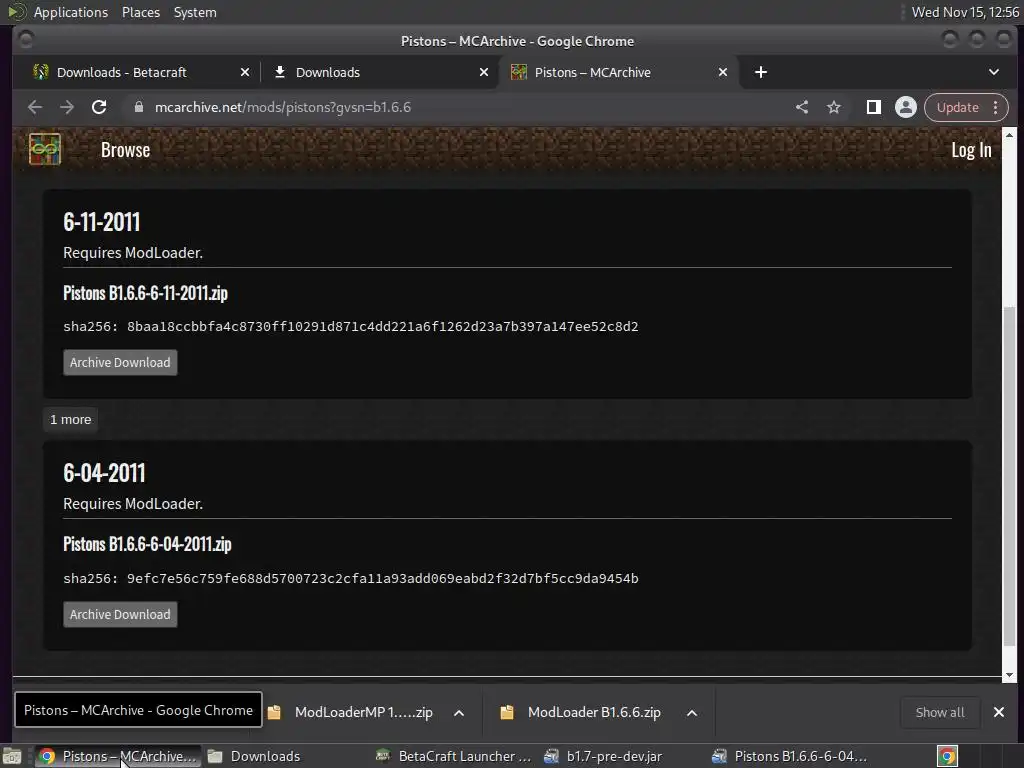Show all downloads
The height and width of the screenshot is (768, 1024).
[x=940, y=712]
